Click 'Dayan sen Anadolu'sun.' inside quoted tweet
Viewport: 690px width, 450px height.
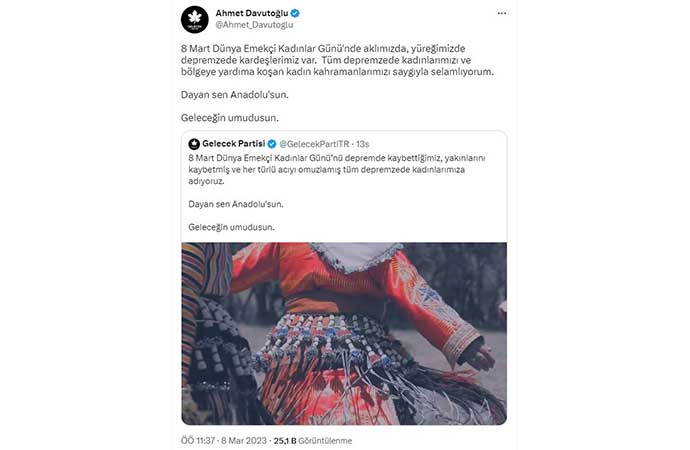point(236,204)
